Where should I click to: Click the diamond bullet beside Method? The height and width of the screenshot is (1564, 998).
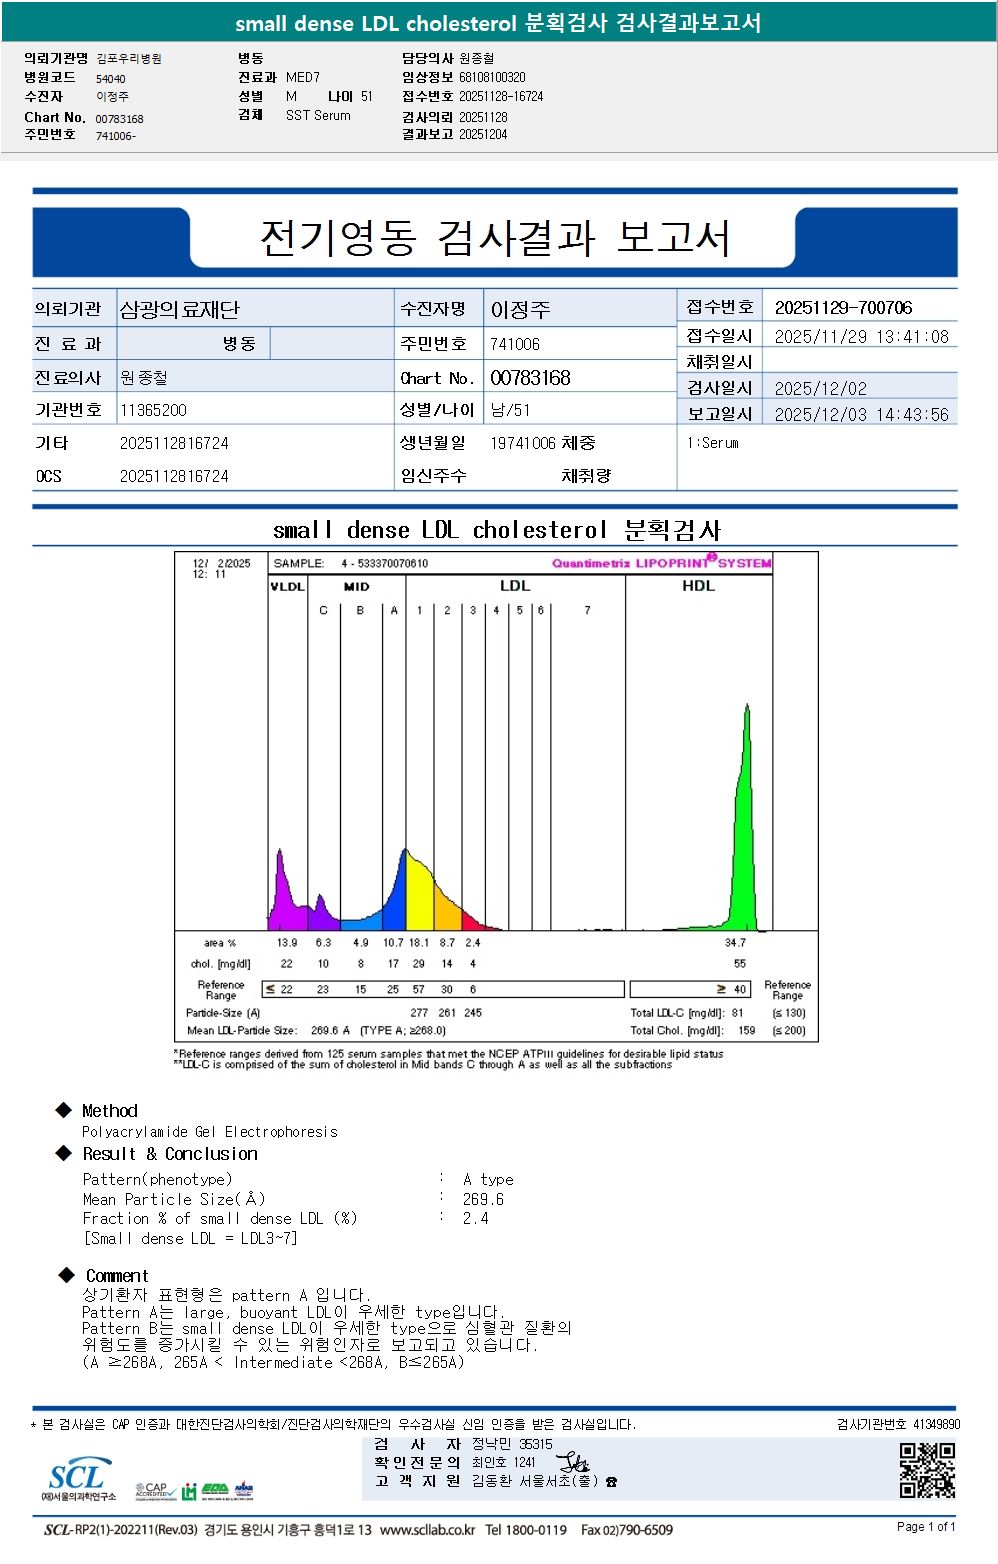point(64,1110)
